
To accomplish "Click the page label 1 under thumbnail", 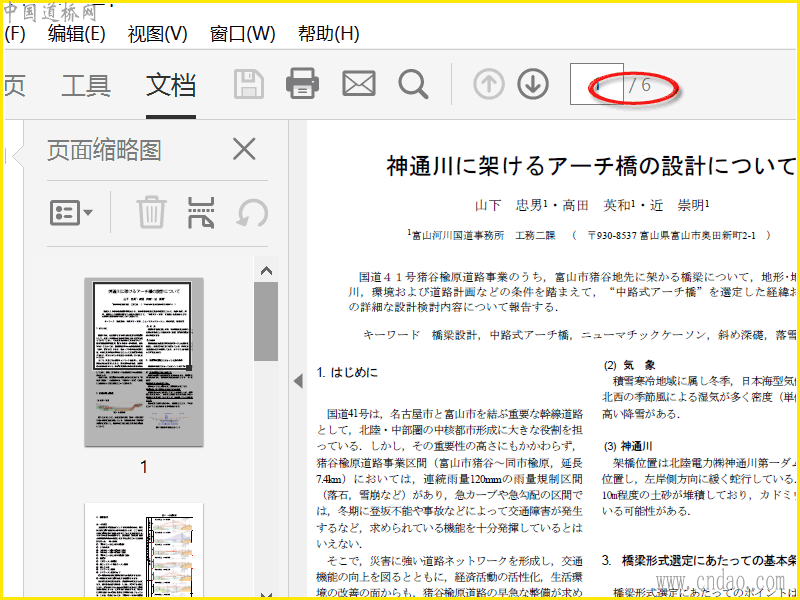I will [x=144, y=466].
